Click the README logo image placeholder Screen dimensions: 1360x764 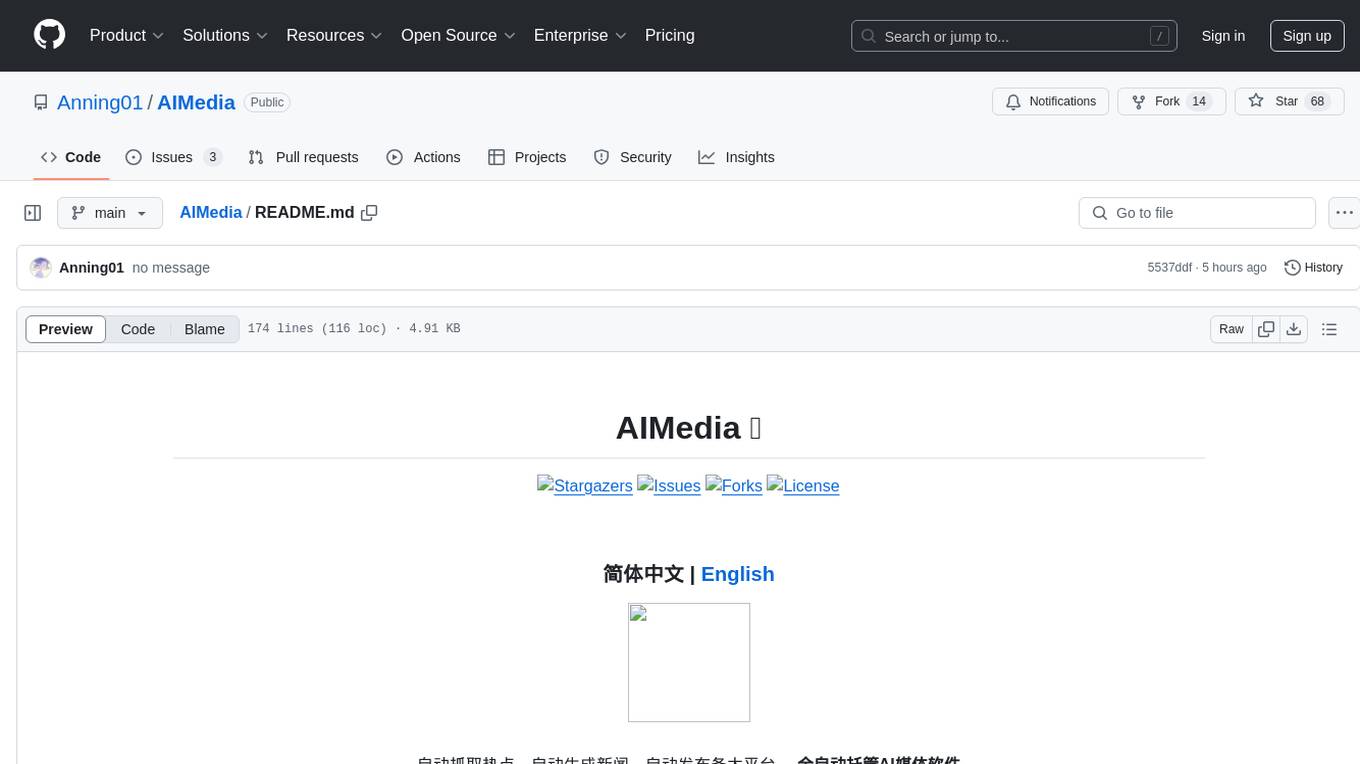point(689,662)
